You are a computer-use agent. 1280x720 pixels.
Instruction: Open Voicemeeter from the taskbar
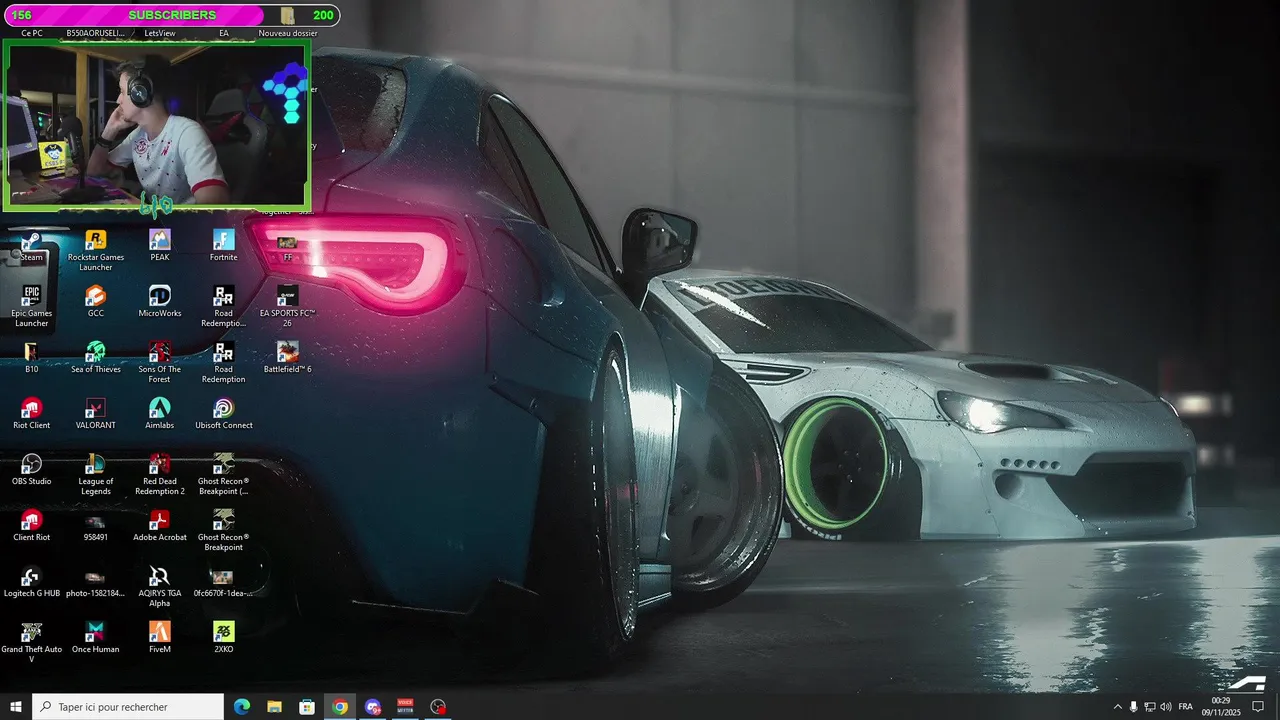[405, 707]
